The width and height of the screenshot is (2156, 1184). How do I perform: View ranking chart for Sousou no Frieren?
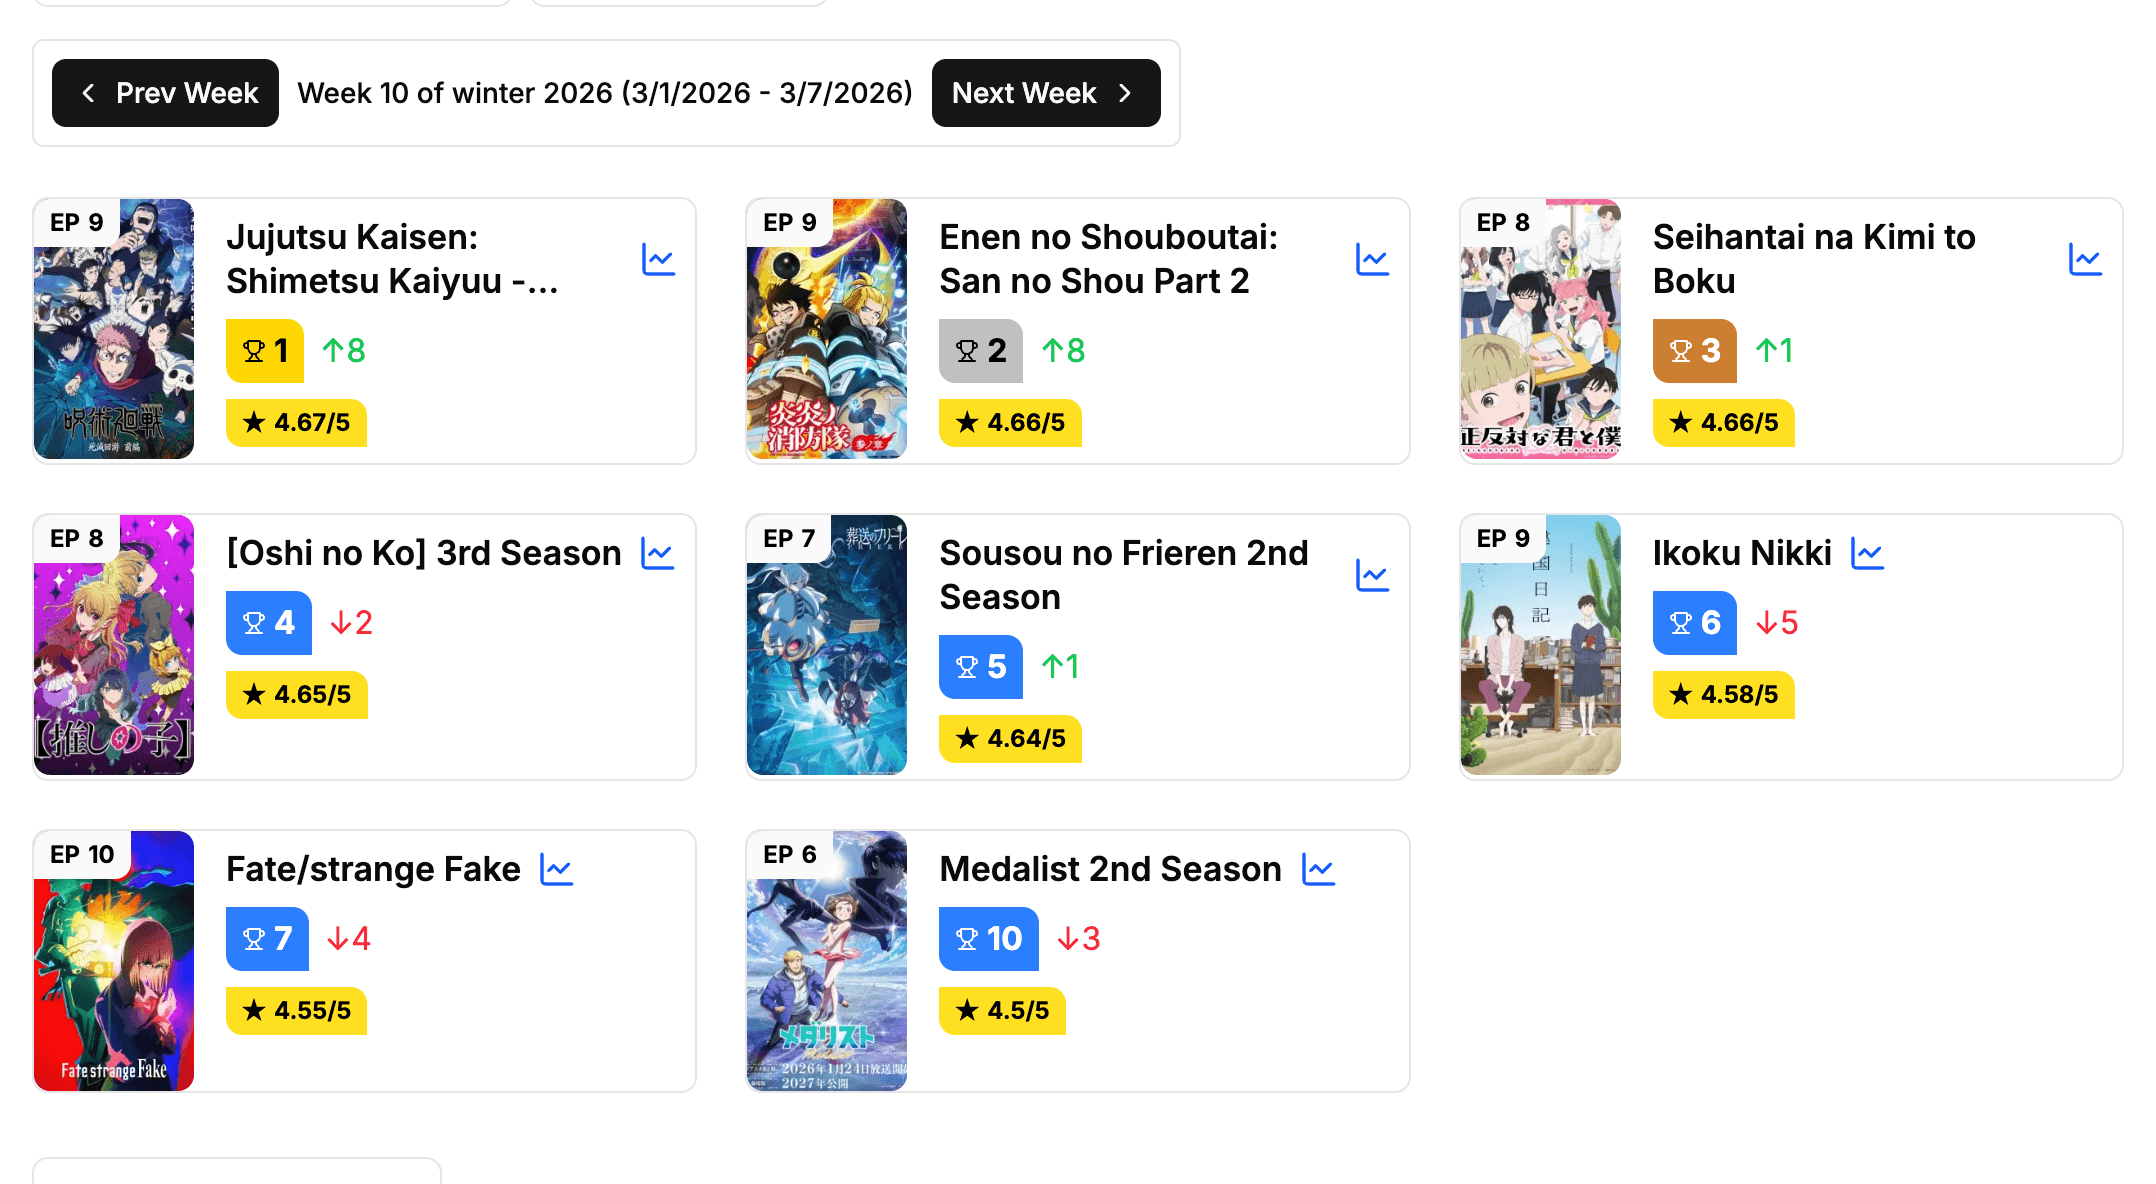coord(1372,576)
